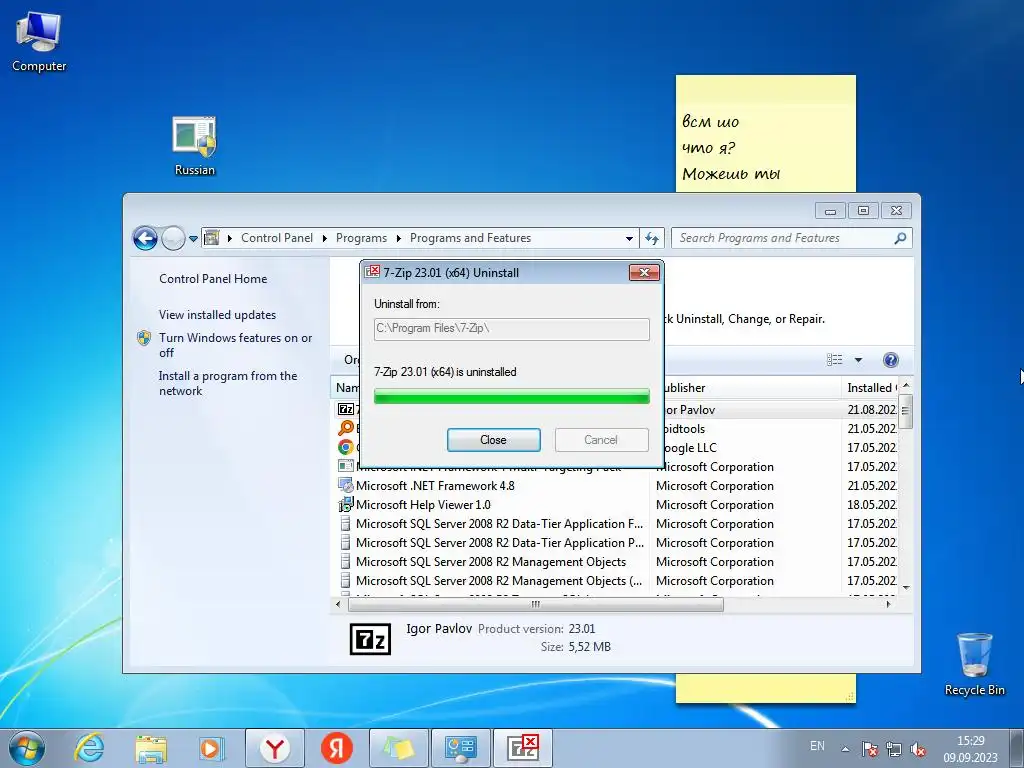
Task: Click the Back arrow in Control Panel
Action: pos(145,238)
